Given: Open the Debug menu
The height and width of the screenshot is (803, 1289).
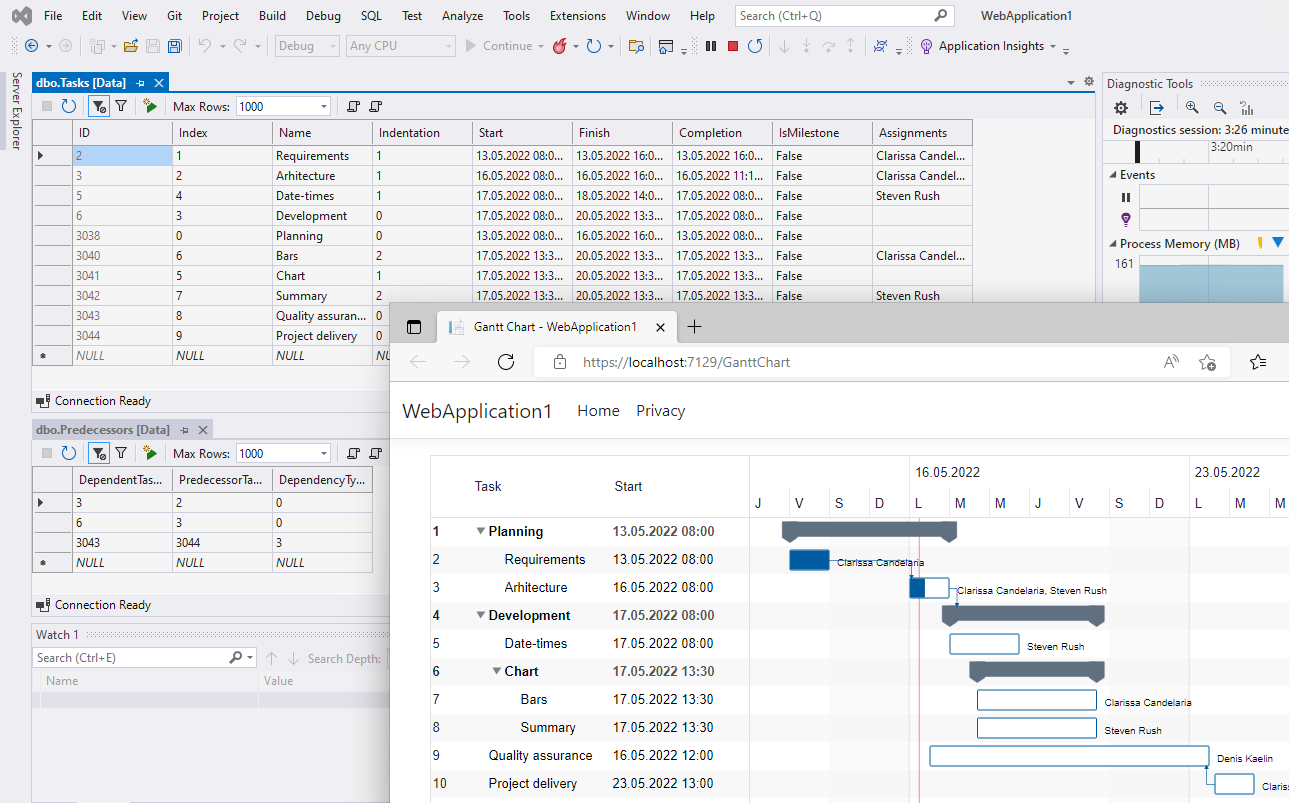Looking at the screenshot, I should 322,15.
